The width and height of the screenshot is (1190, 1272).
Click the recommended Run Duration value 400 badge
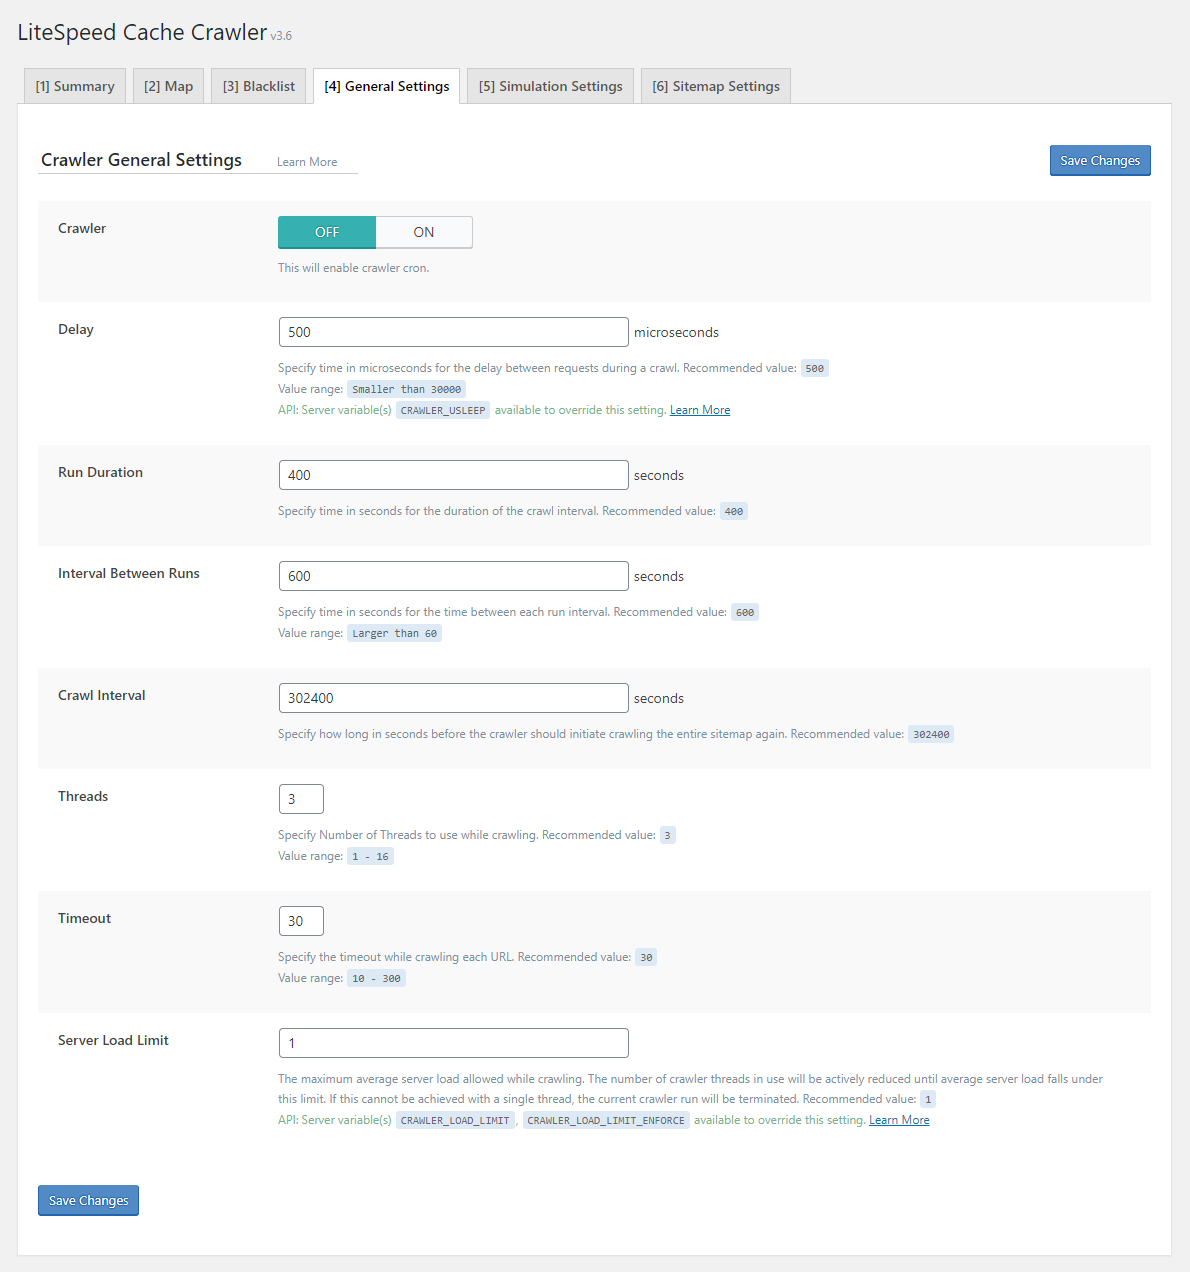click(734, 511)
